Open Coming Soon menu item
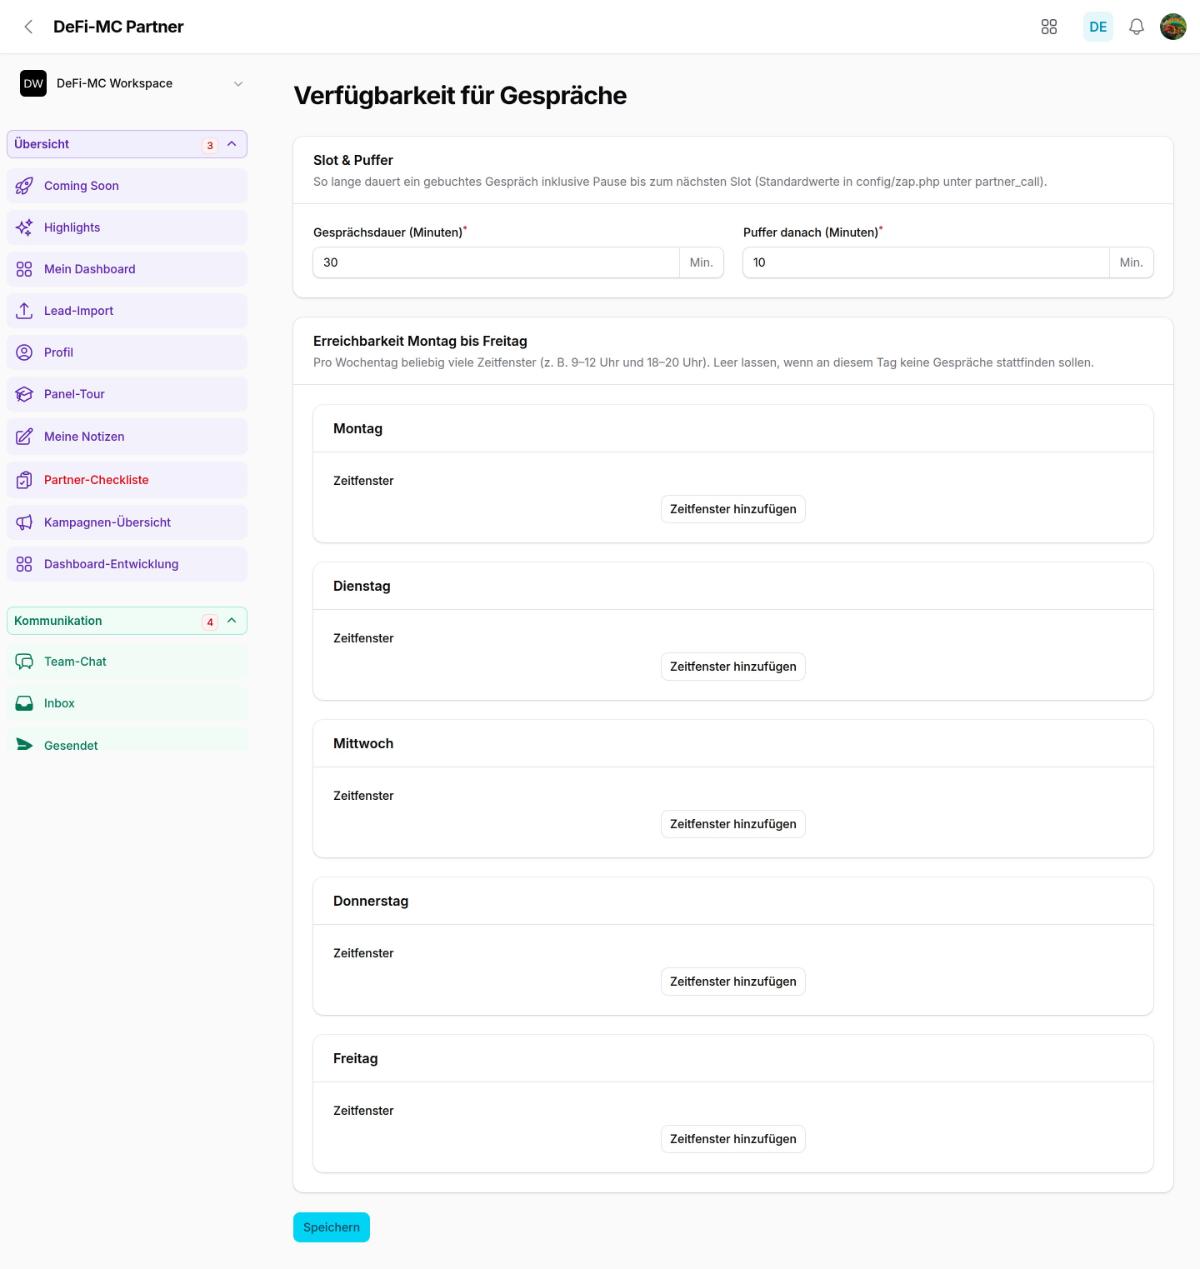This screenshot has width=1200, height=1269. tap(127, 186)
